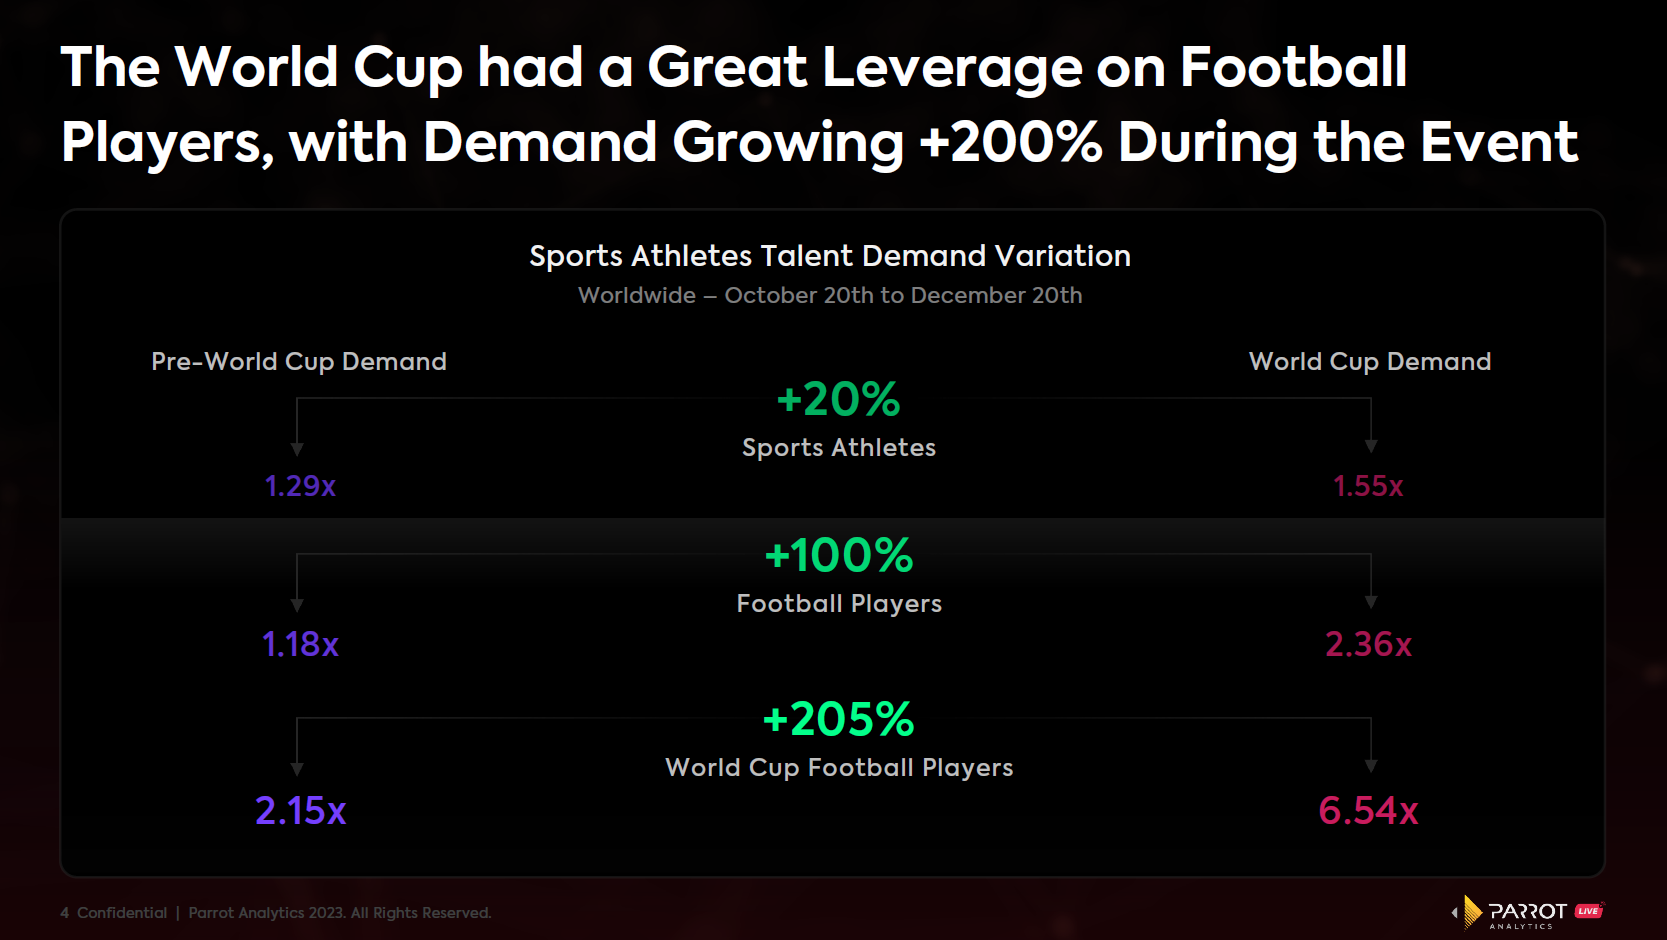Viewport: 1667px width, 940px height.
Task: Click the Parrot Analytics logo
Action: pyautogui.click(x=1526, y=912)
